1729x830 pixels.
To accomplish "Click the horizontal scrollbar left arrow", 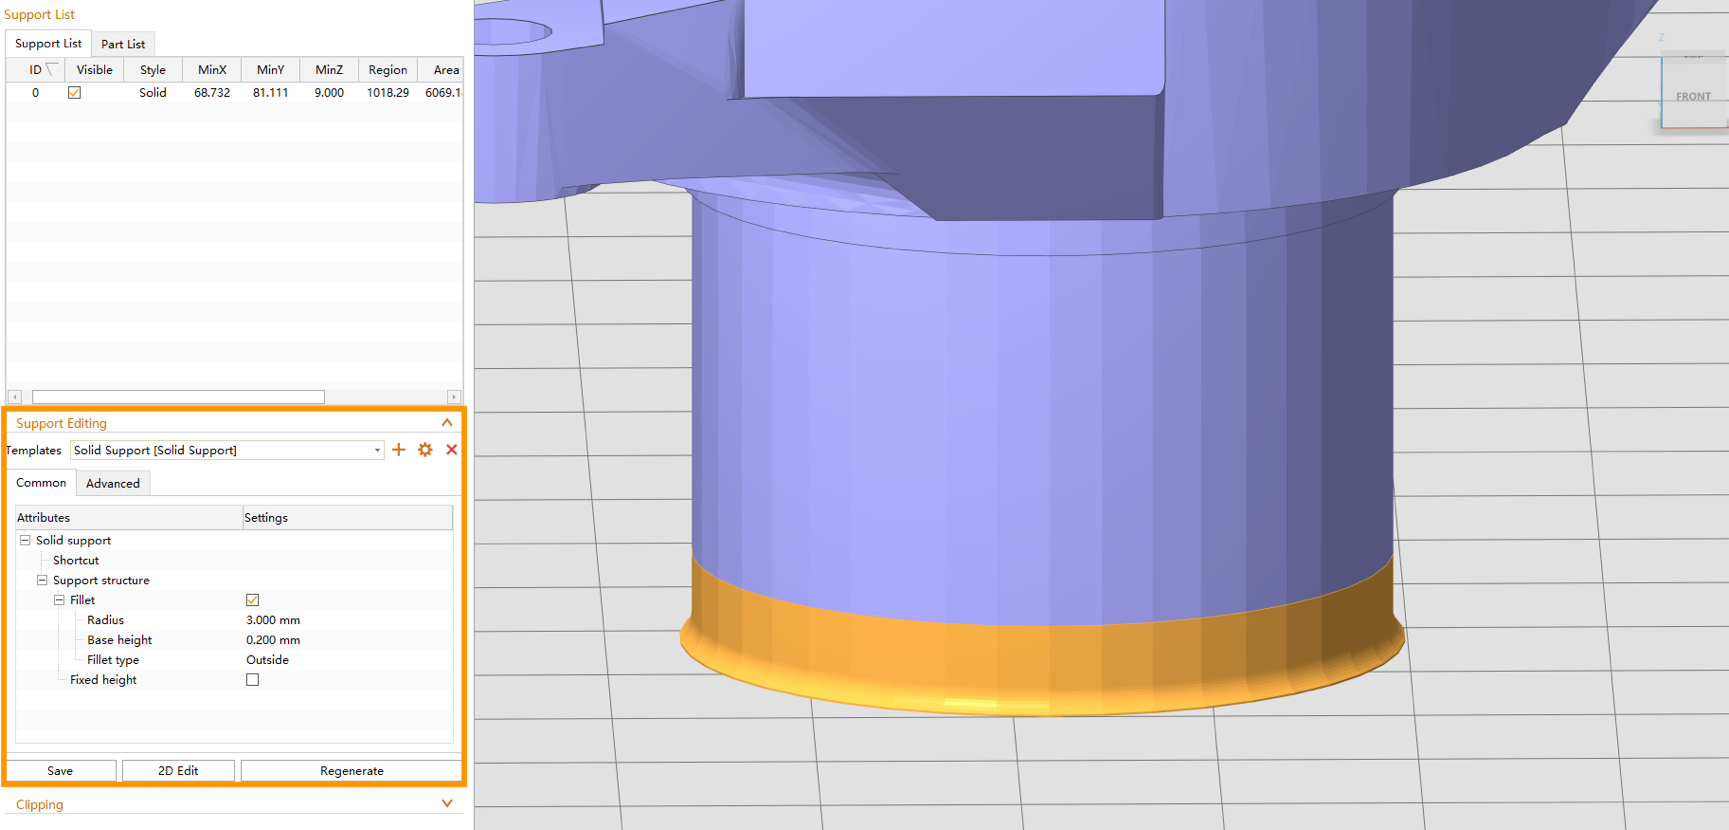I will click(15, 397).
